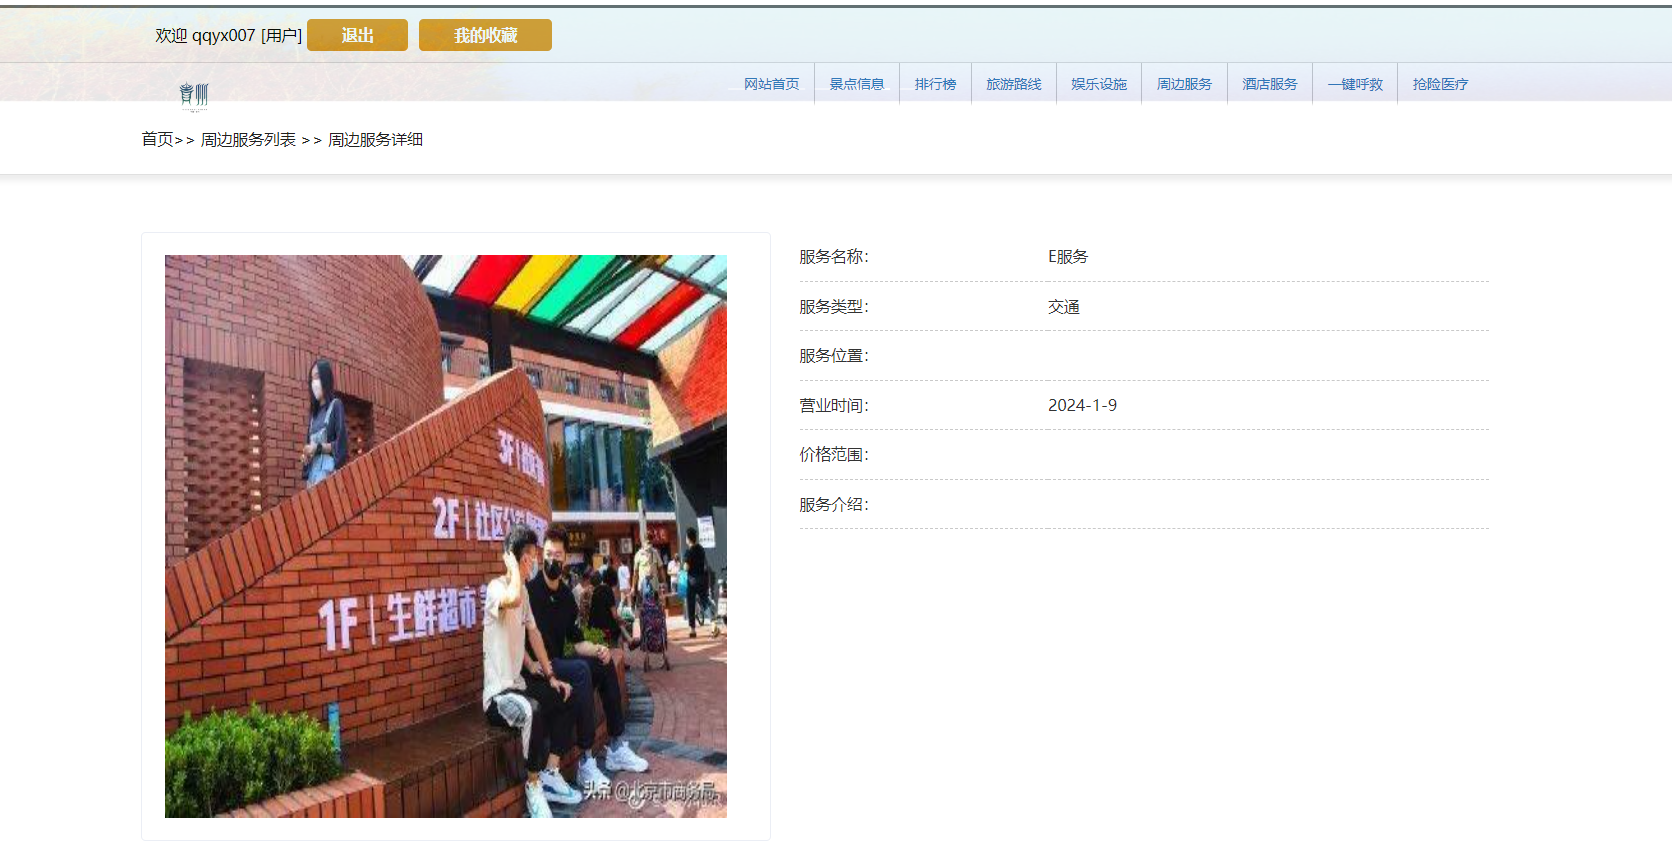Click 周边服务详细 breadcrumb text
This screenshot has height=852, width=1672.
point(375,139)
